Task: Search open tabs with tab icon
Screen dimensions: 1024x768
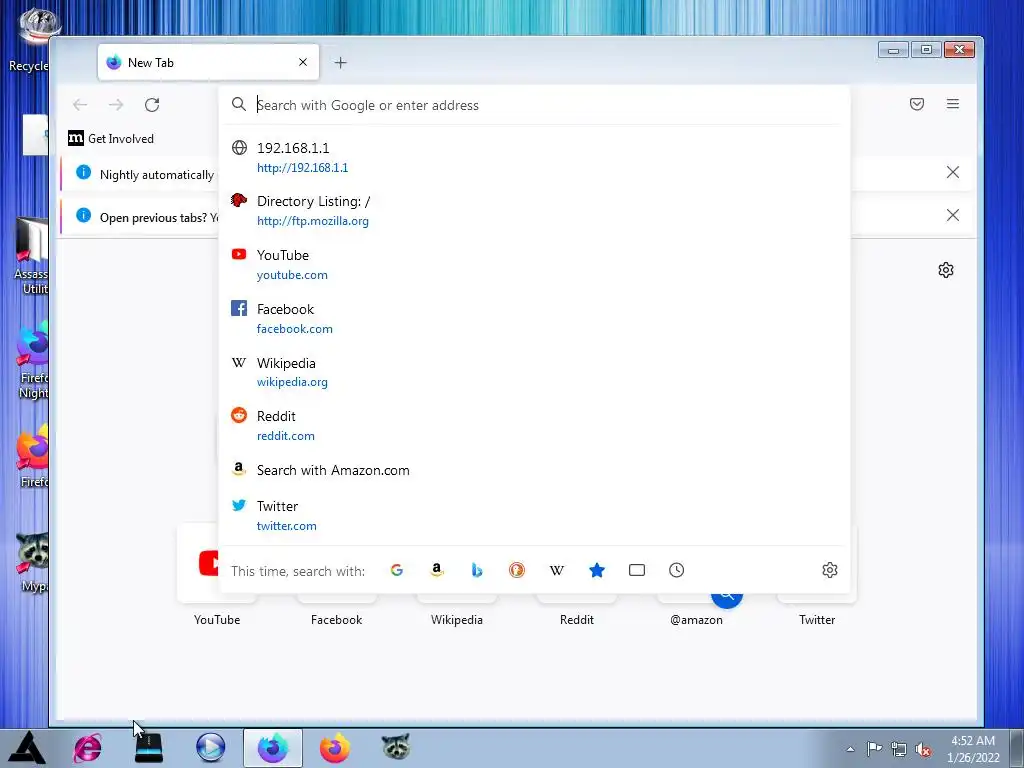Action: (x=637, y=570)
